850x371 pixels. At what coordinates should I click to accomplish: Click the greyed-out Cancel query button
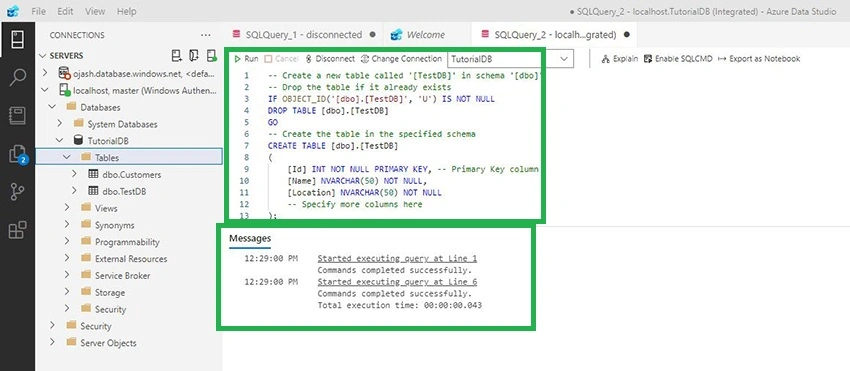[x=282, y=59]
